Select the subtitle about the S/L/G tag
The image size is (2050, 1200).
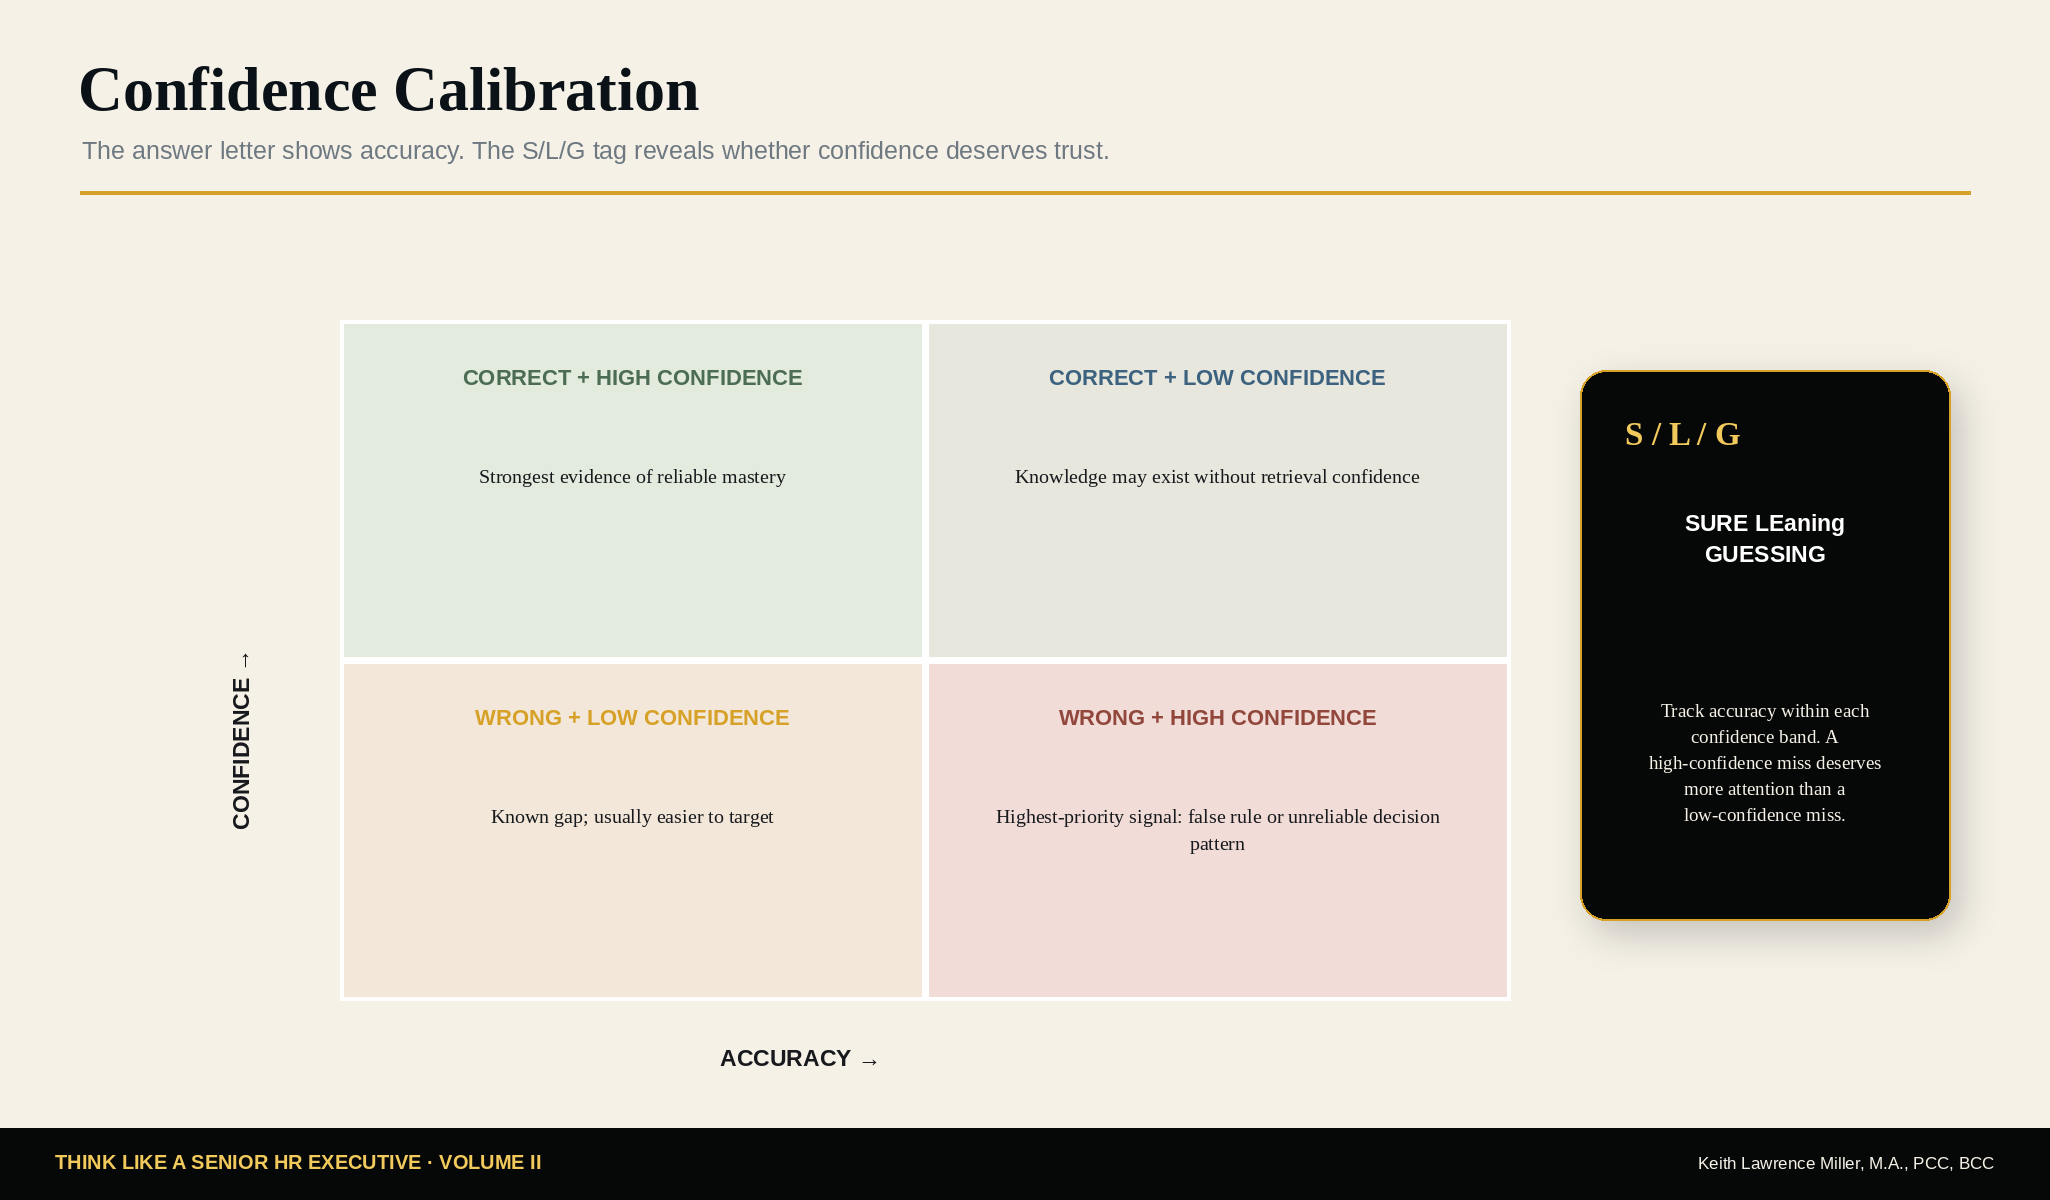(595, 151)
